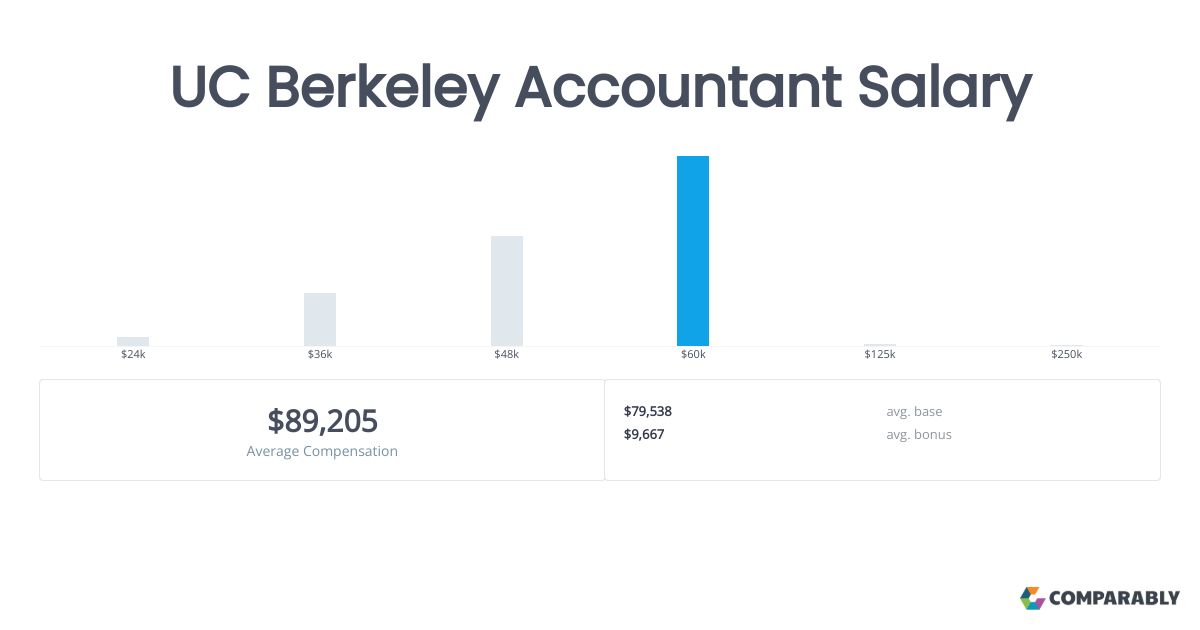Click the Comparably logo icon
Viewport: 1200px width, 630px height.
click(x=1032, y=598)
